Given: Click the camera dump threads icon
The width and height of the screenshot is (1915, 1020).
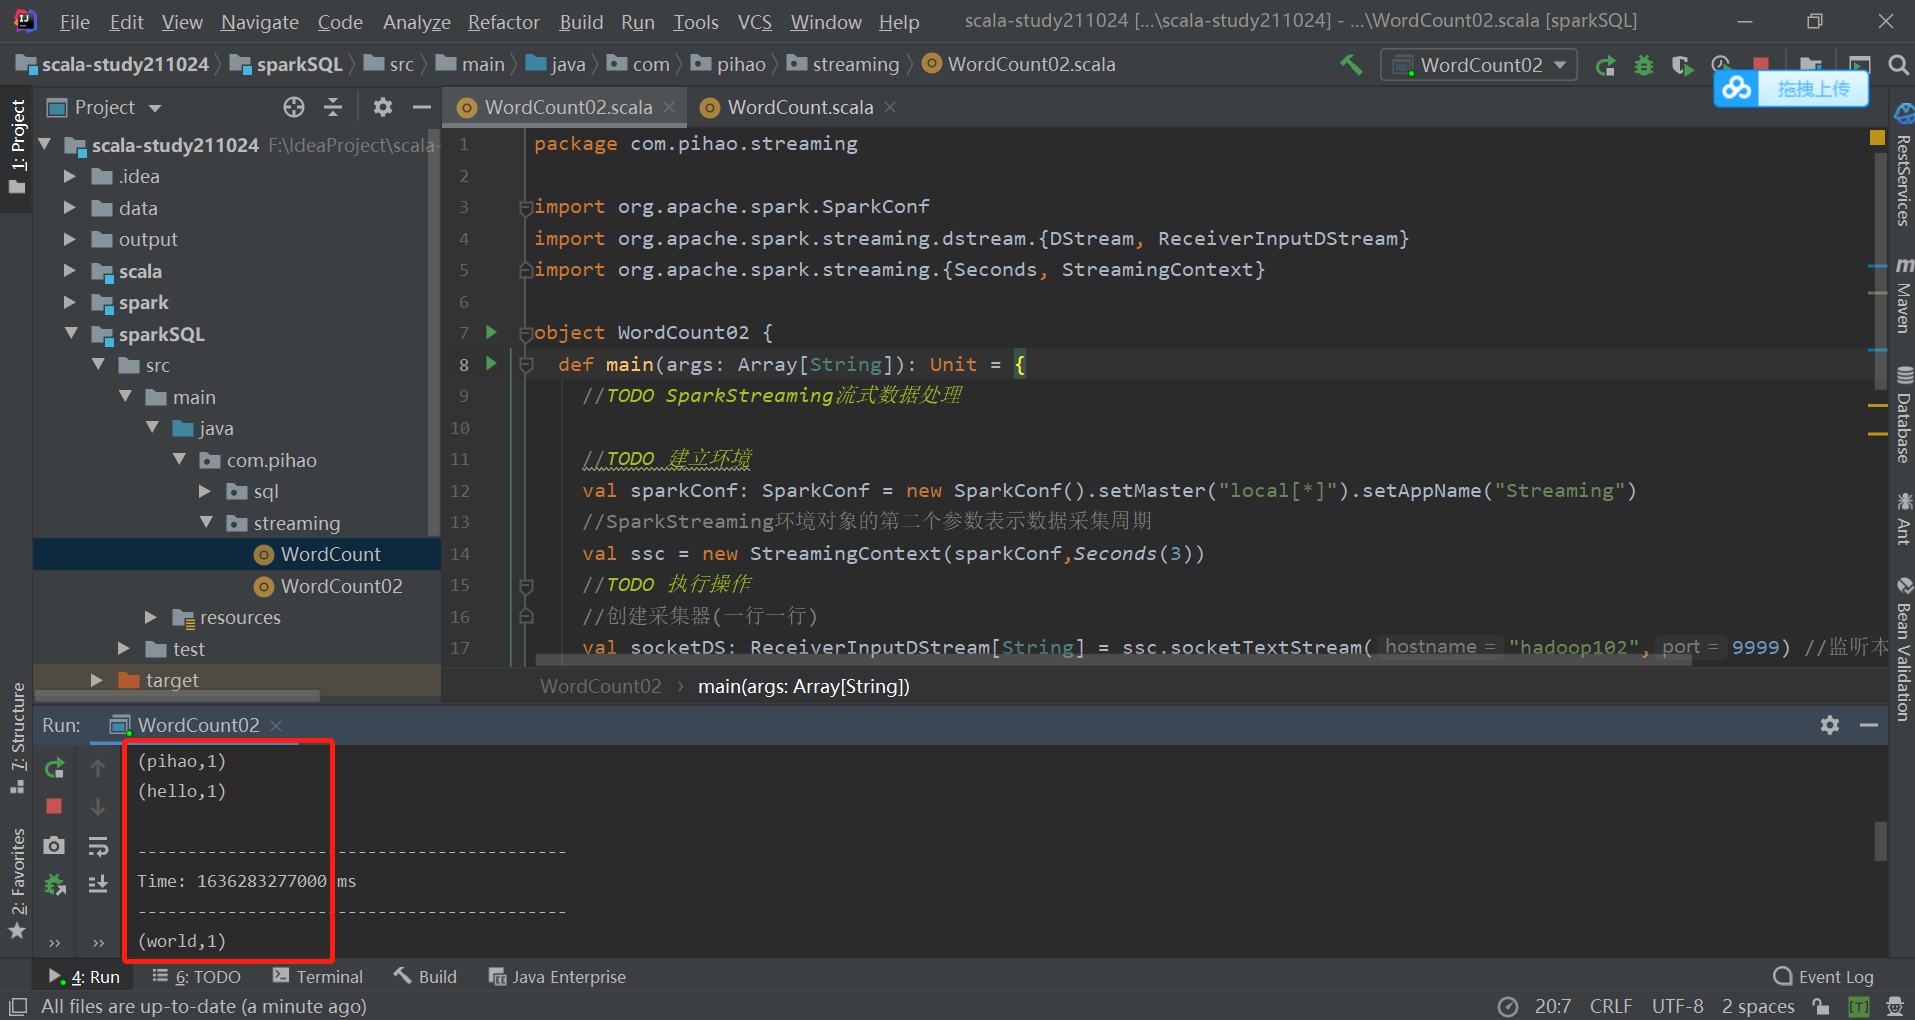Looking at the screenshot, I should pyautogui.click(x=54, y=846).
